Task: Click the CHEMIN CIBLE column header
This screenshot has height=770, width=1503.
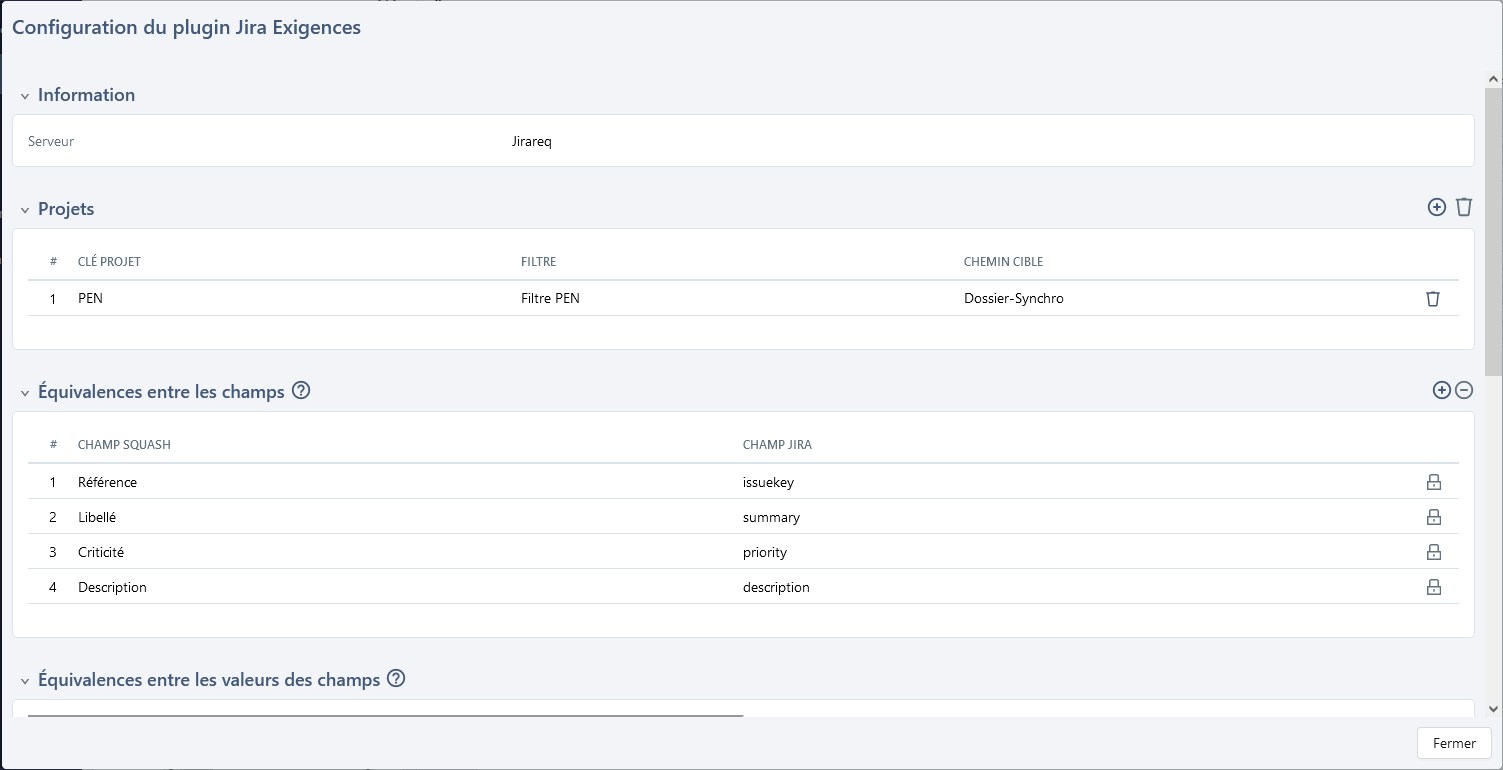Action: pos(1003,262)
